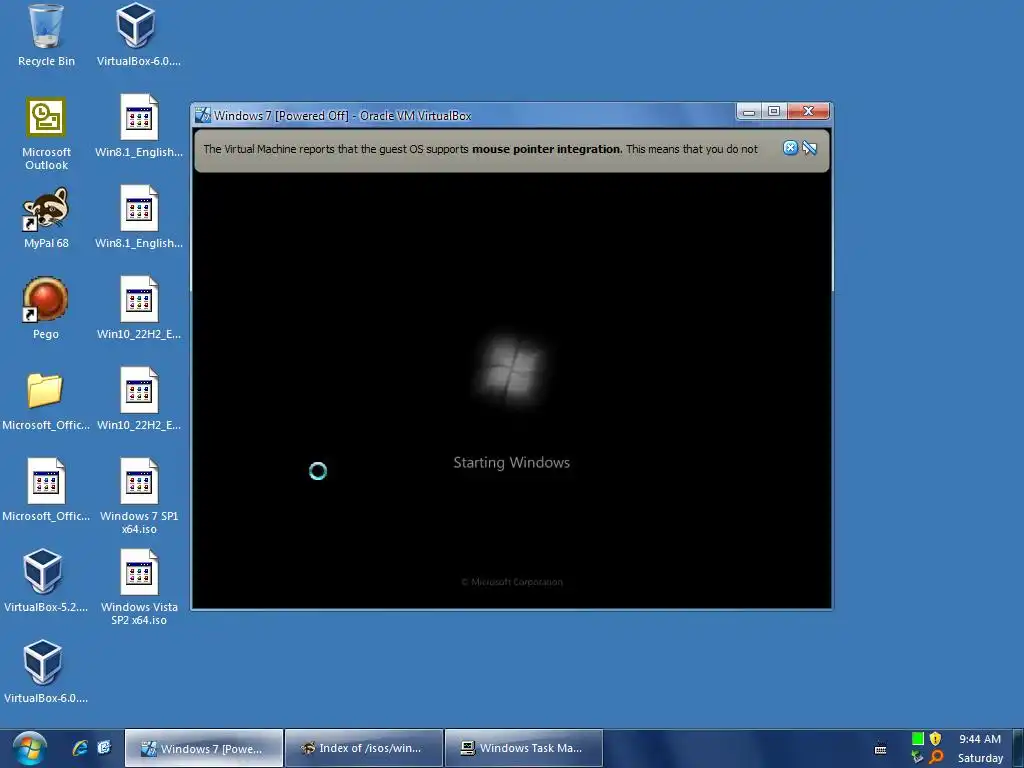Open the Windows Start orb
1024x768 pixels.
29,748
